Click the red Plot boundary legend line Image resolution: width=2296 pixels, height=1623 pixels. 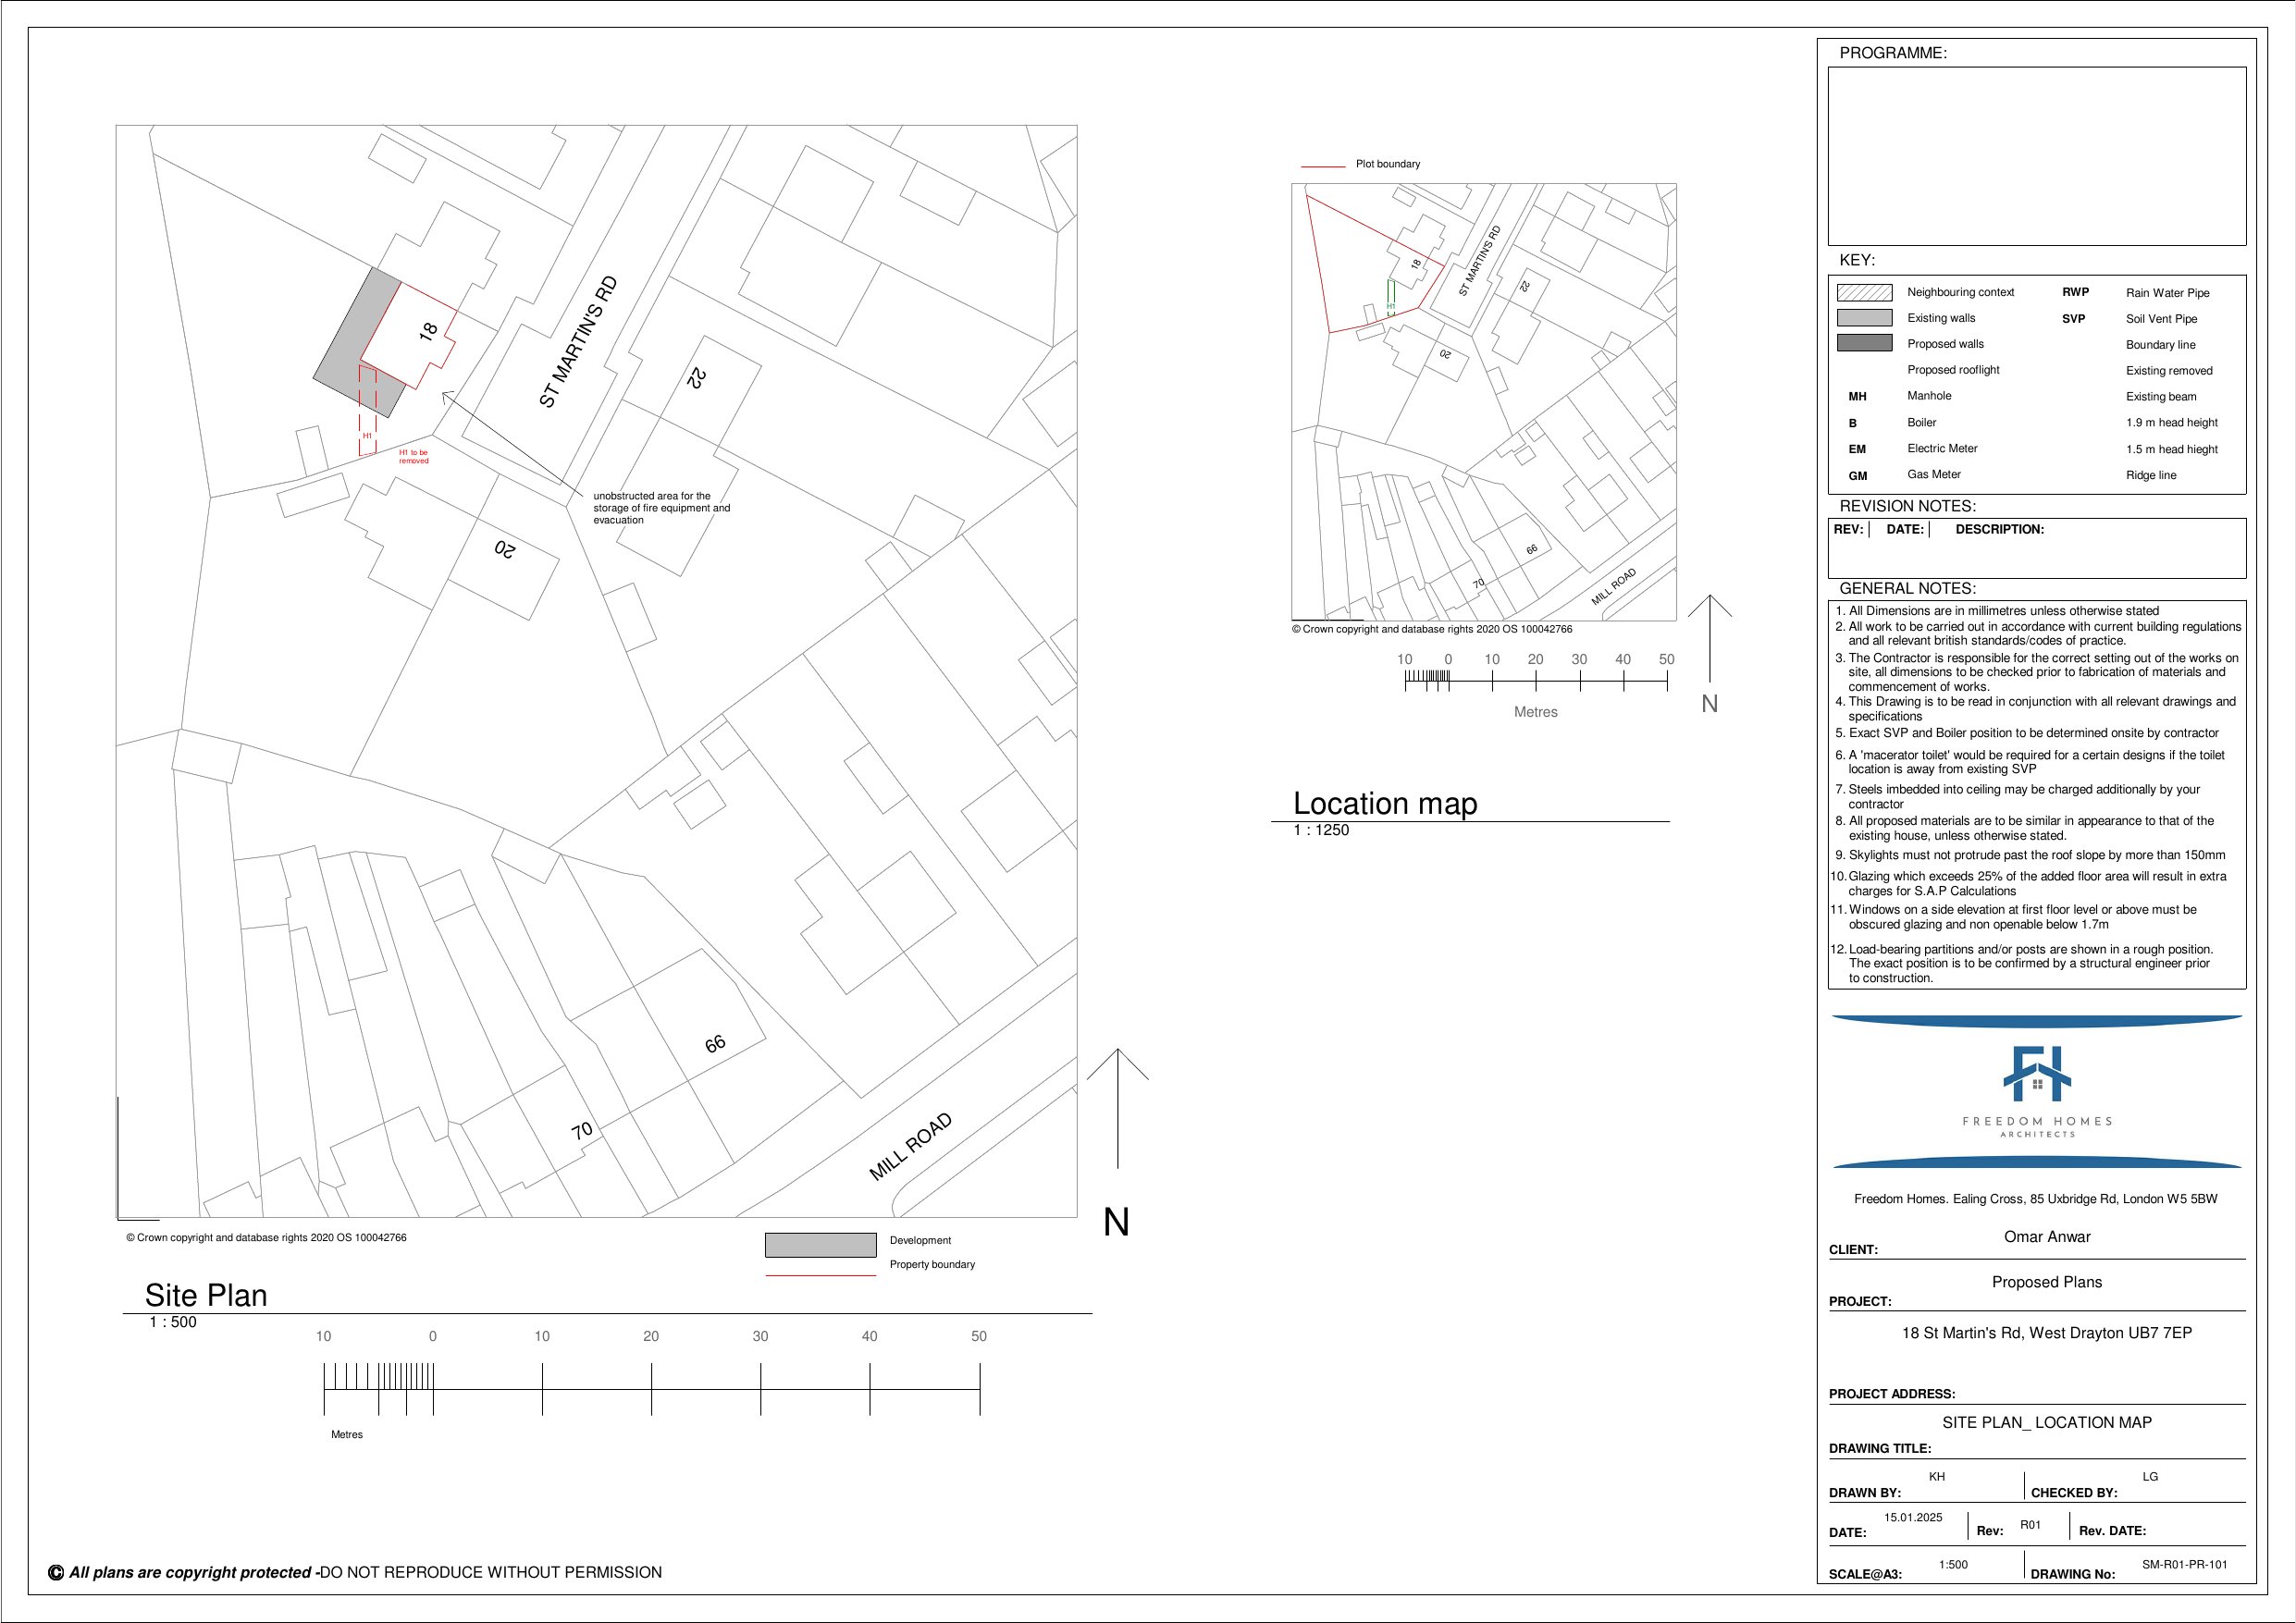(1322, 166)
